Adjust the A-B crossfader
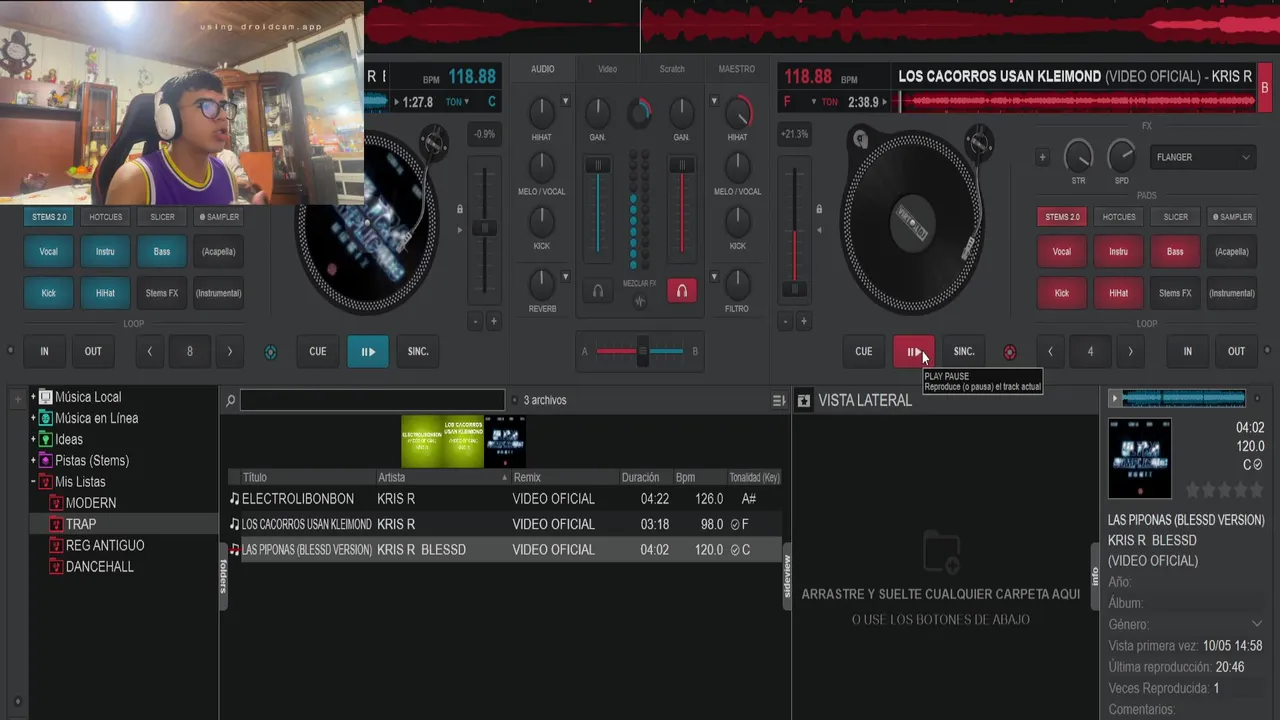Viewport: 1280px width, 720px height. click(642, 351)
